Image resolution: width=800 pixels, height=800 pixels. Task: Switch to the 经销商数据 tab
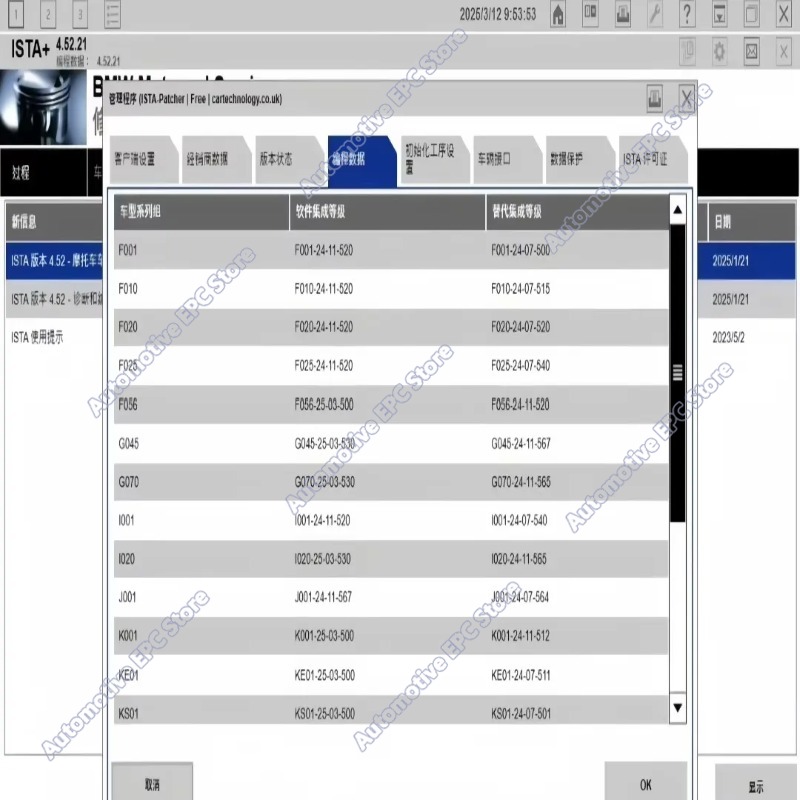point(216,159)
